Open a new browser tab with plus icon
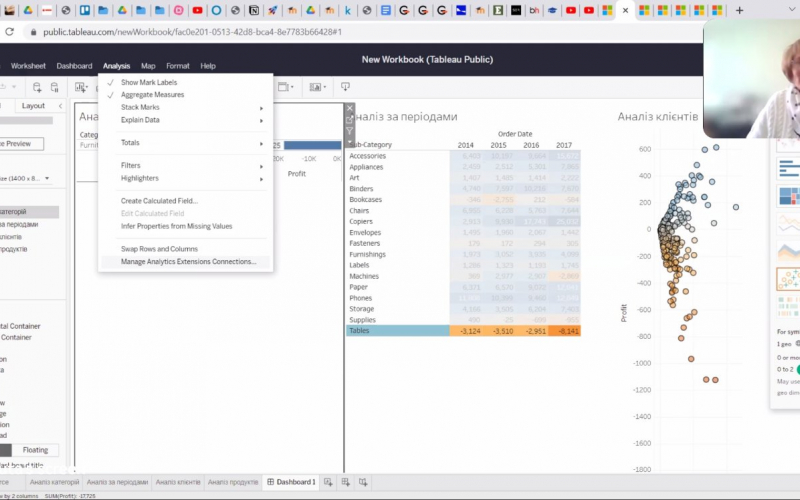This screenshot has width=800, height=500. point(739,10)
